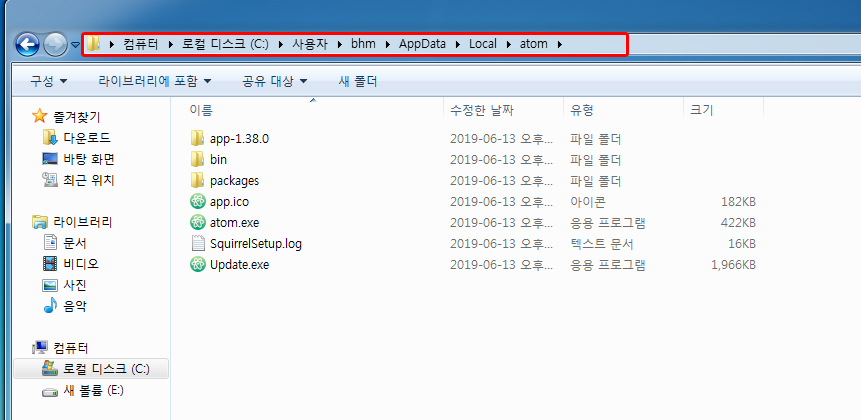861x420 pixels.
Task: Select 로컬 디스크 (C:) in navigation pane
Action: click(x=106, y=369)
